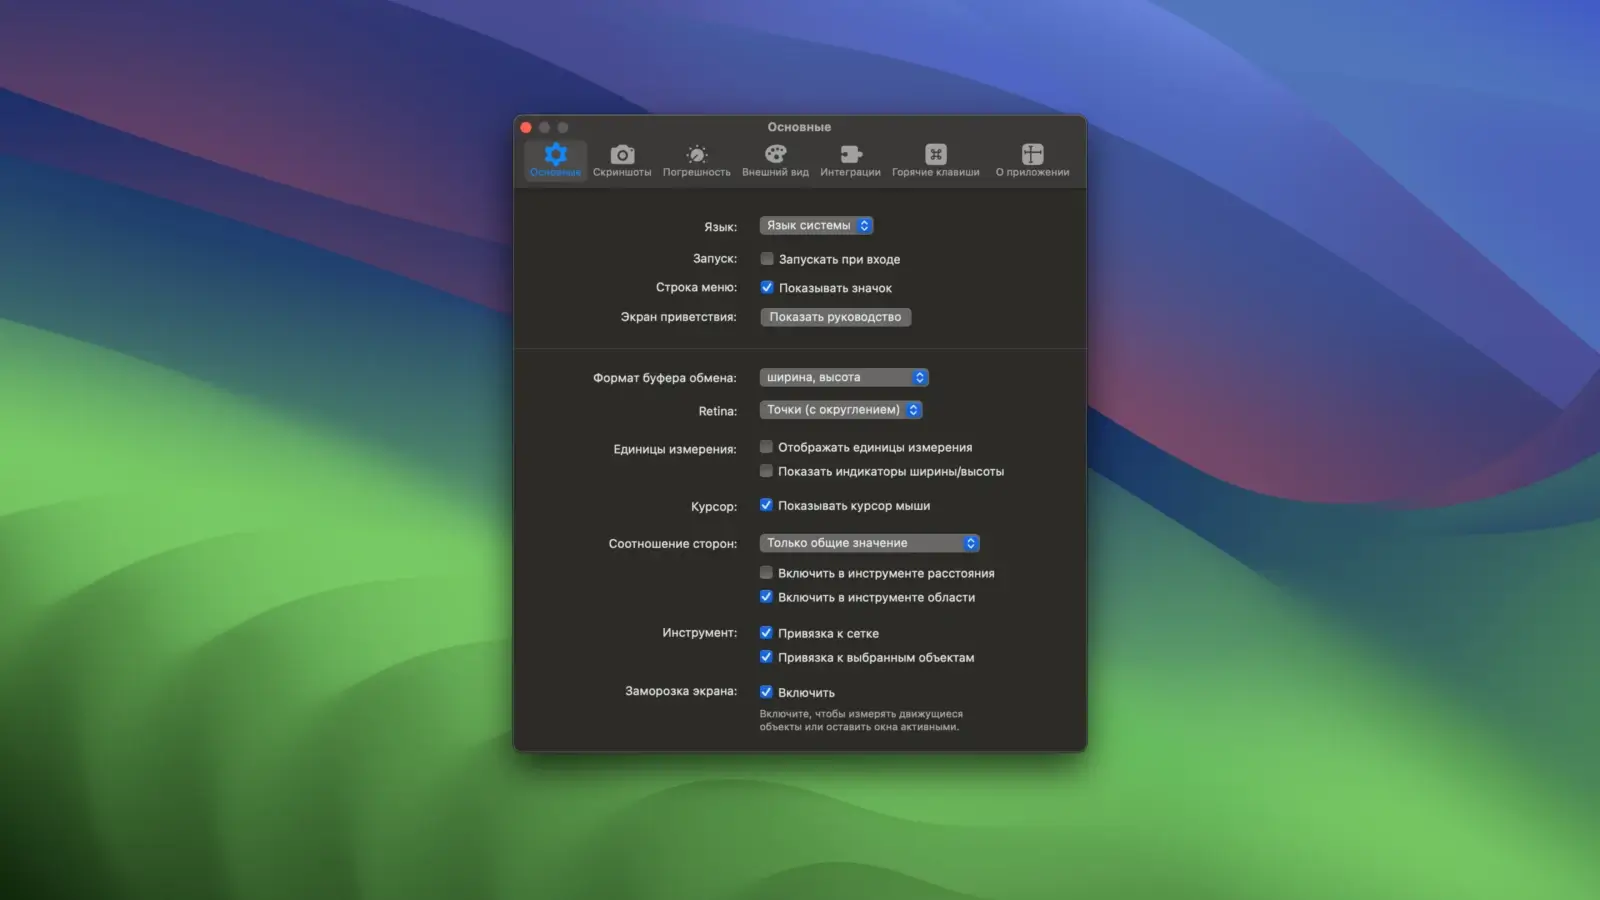Toggle Показывать курсор мыши checkbox

(x=766, y=506)
